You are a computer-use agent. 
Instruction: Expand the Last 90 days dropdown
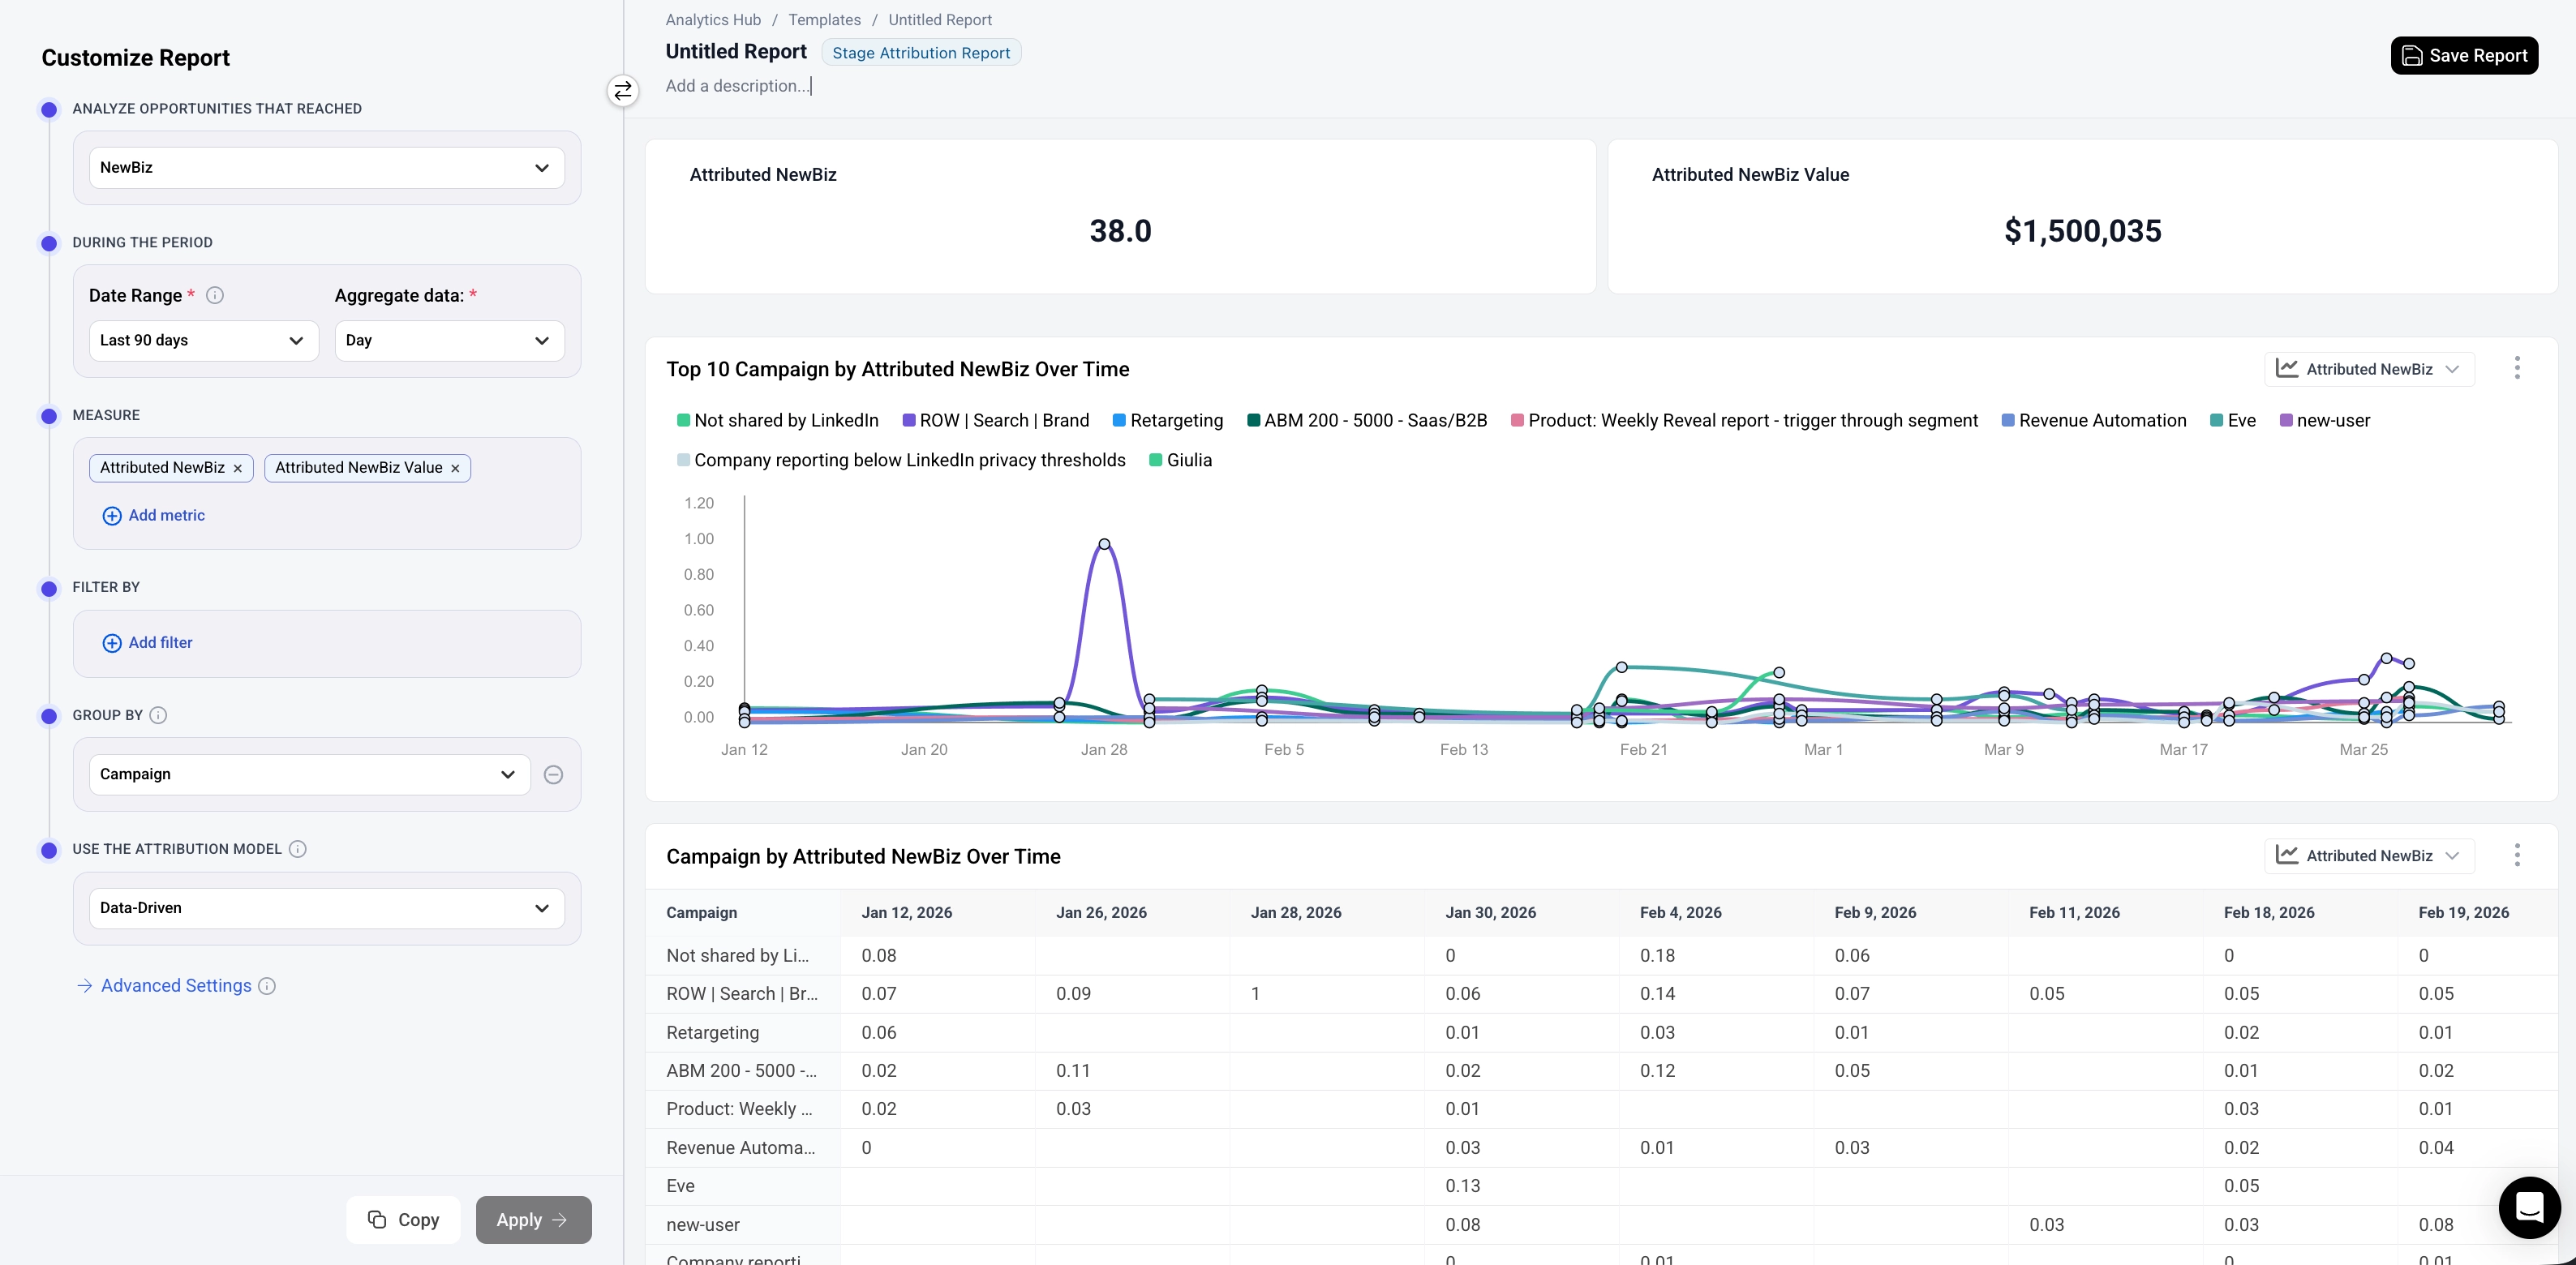[x=203, y=340]
